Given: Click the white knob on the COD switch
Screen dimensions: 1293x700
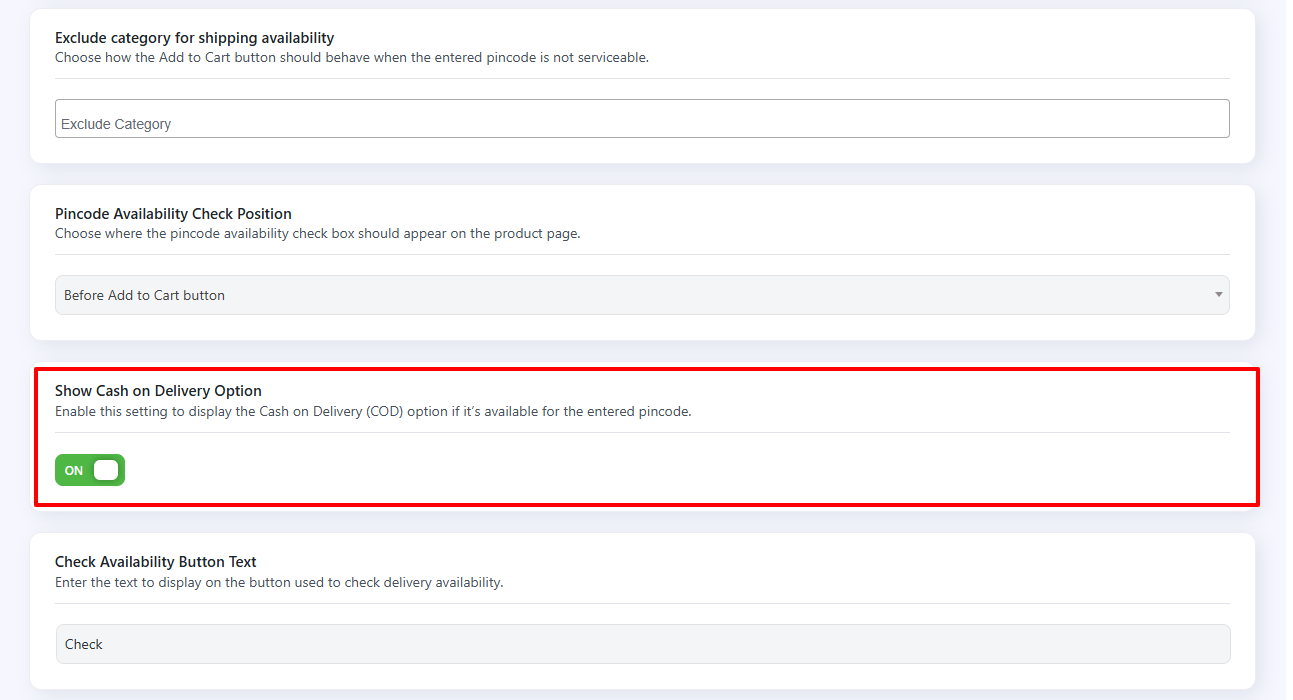Looking at the screenshot, I should (106, 470).
